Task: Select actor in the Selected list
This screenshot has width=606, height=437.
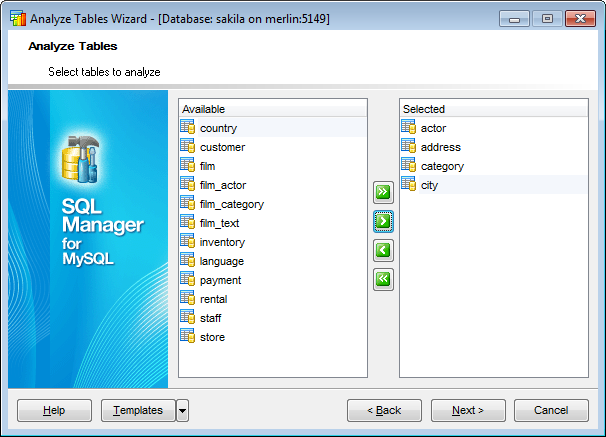Action: point(433,128)
